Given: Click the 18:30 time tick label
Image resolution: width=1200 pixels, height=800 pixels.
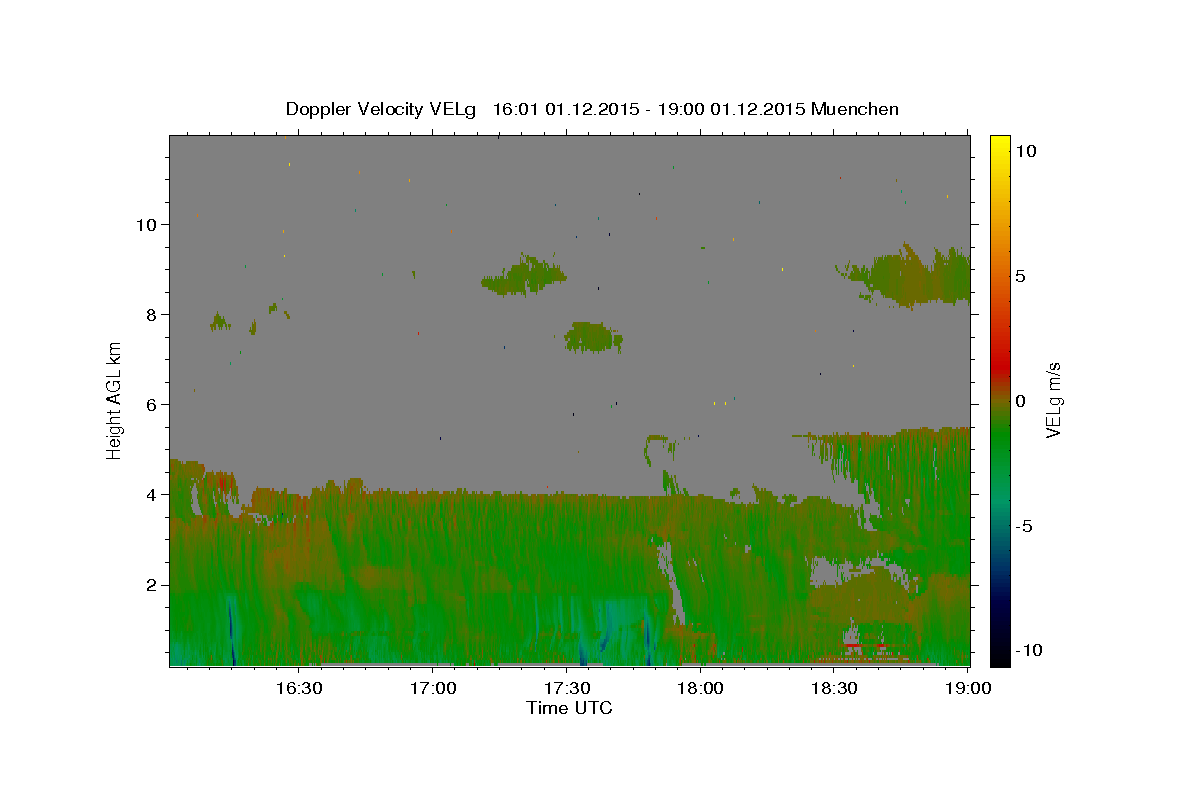Looking at the screenshot, I should coord(834,688).
